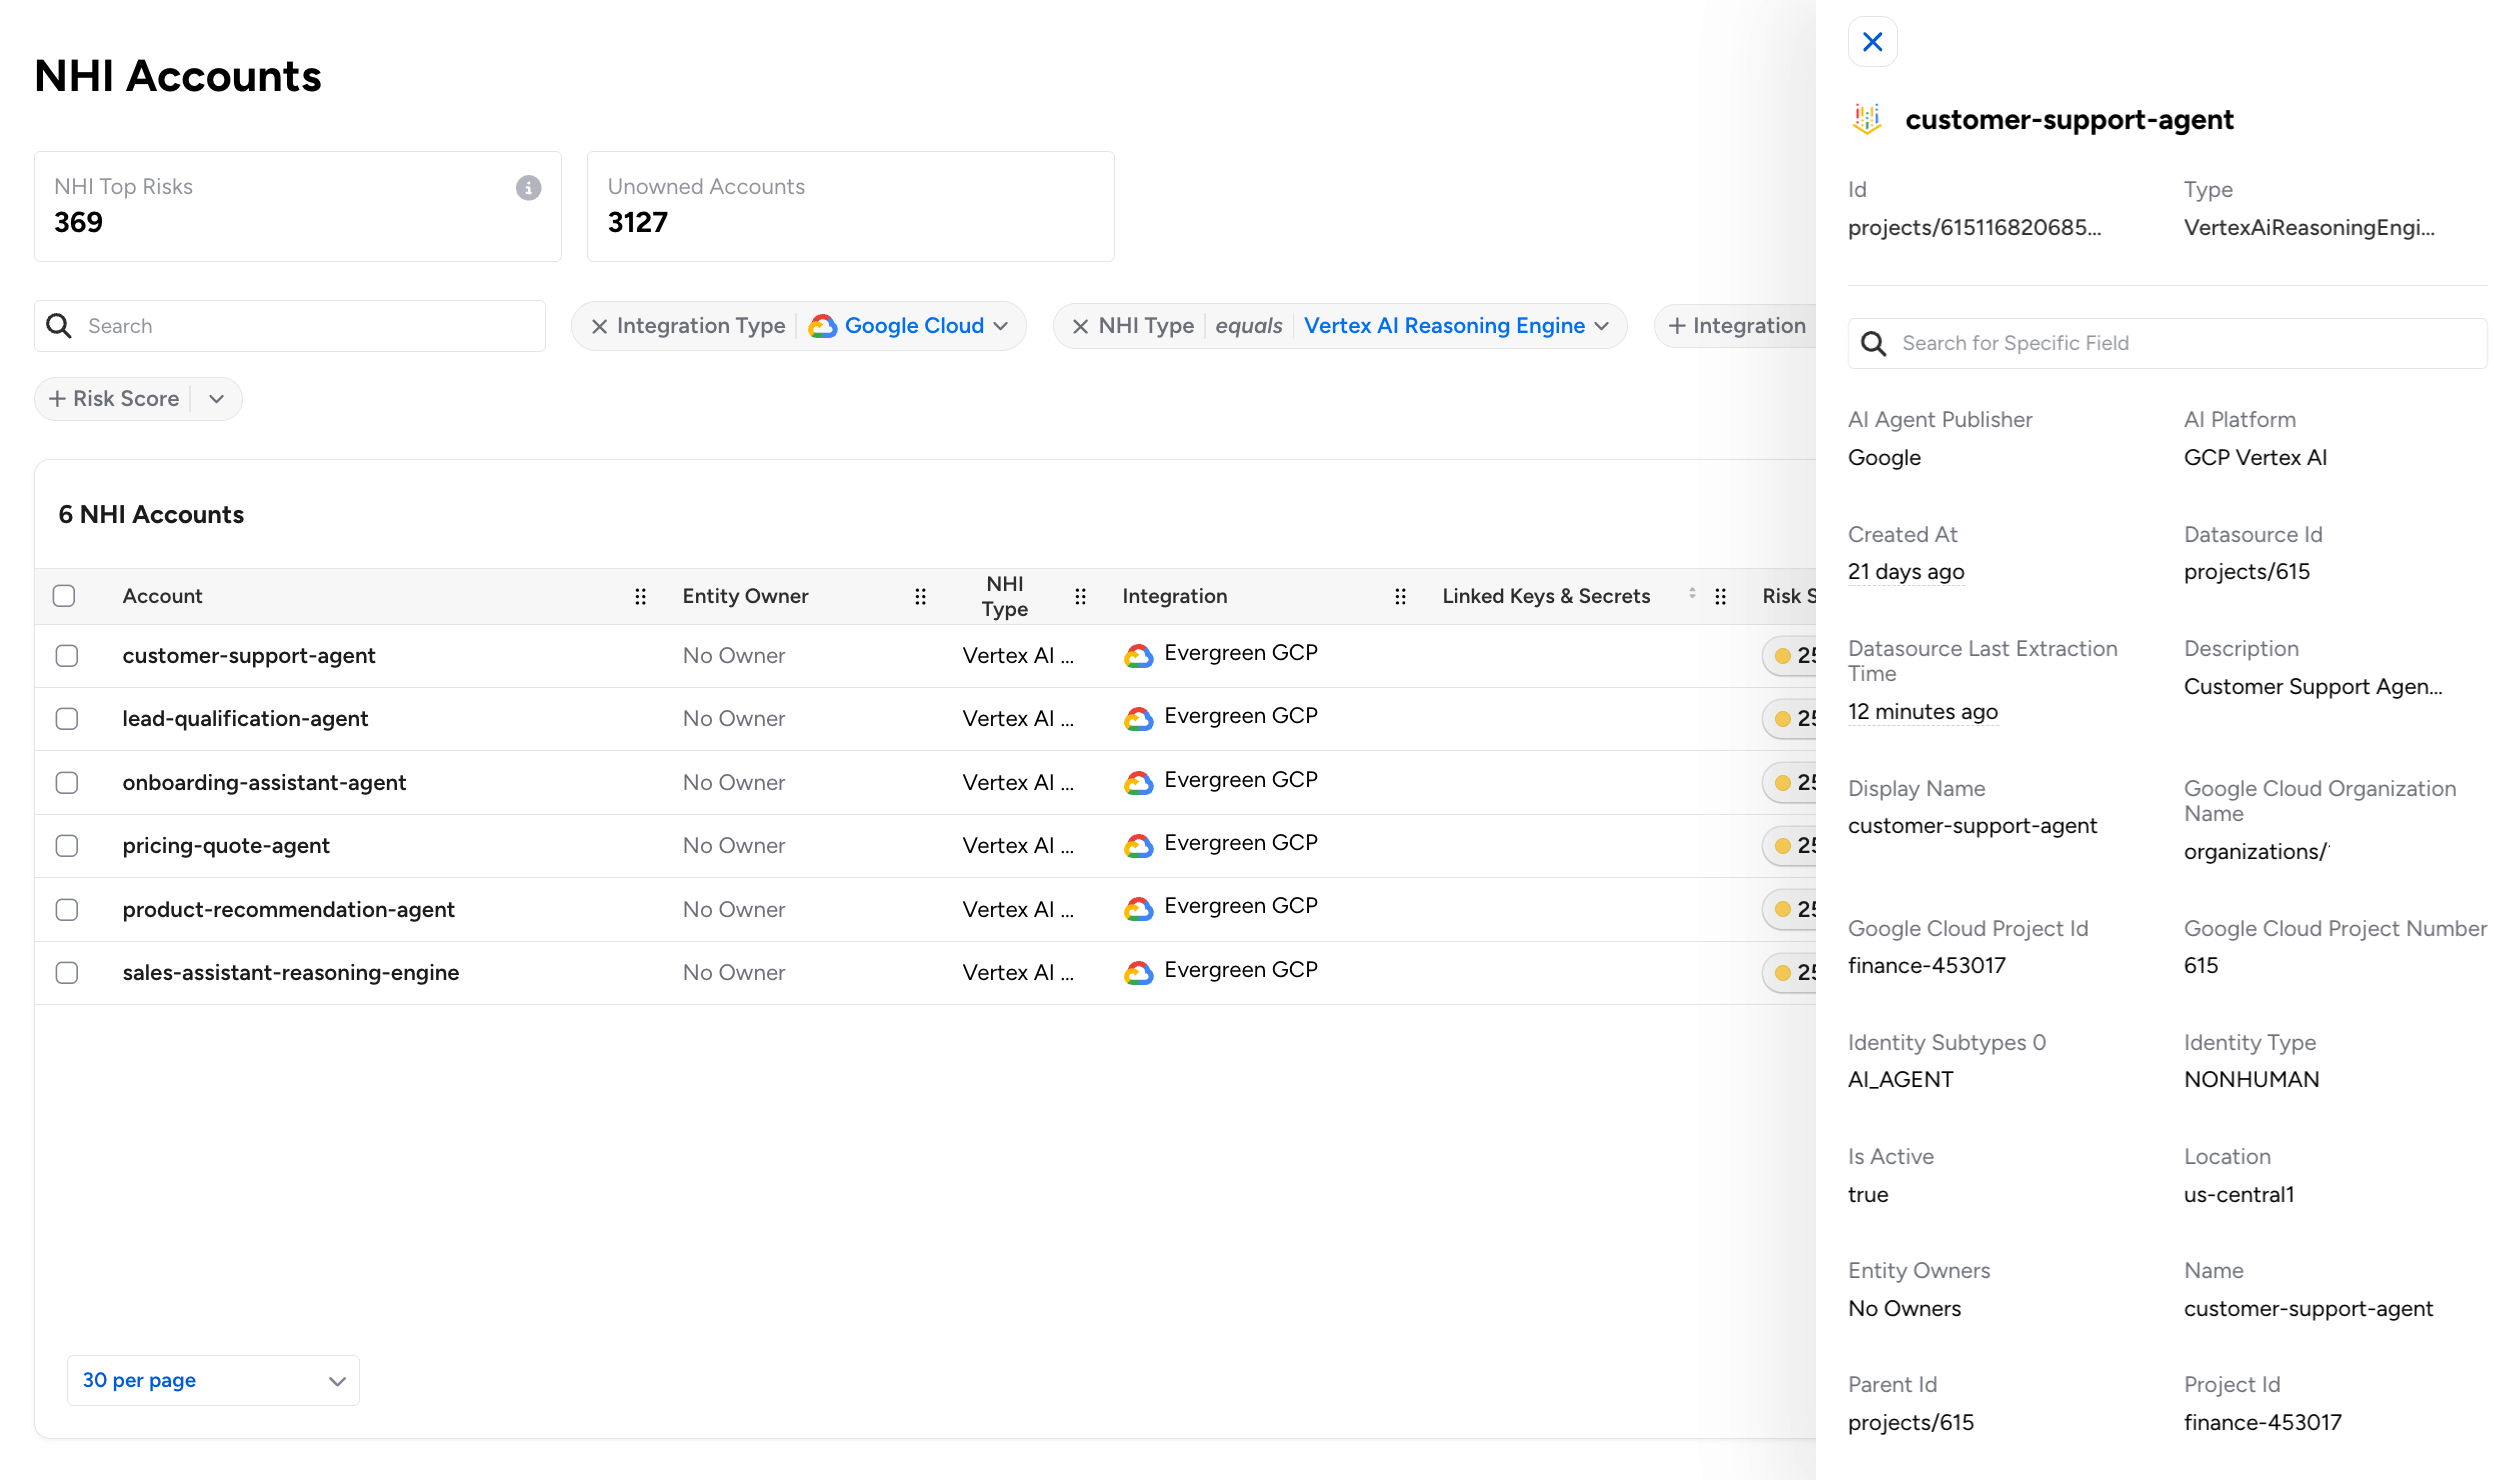Select the pricing-quote-agent row checkbox
2494x1480 pixels.
tap(67, 846)
